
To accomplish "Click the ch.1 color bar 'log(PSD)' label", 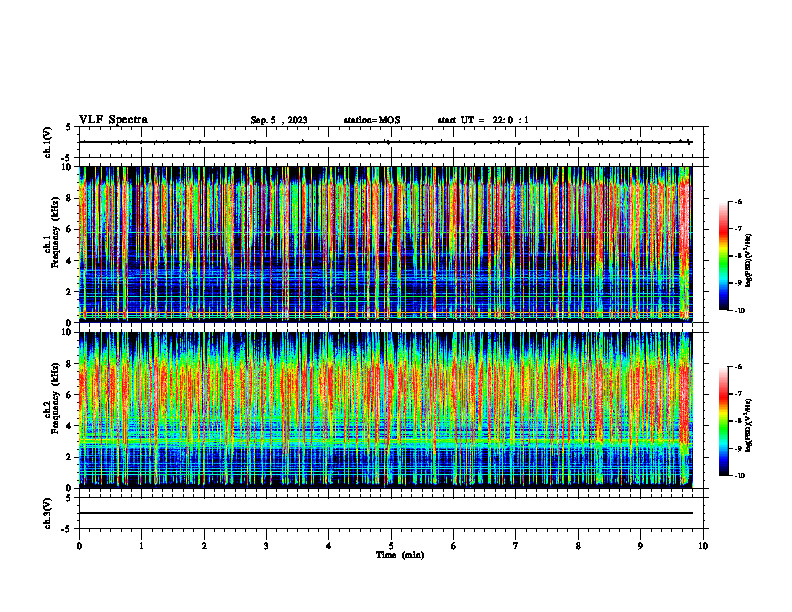I will (749, 261).
